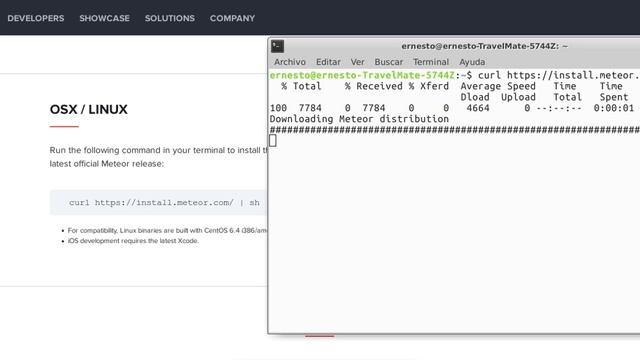Click the terminal cursor block
Screen dimensions: 640x360
(x=273, y=140)
